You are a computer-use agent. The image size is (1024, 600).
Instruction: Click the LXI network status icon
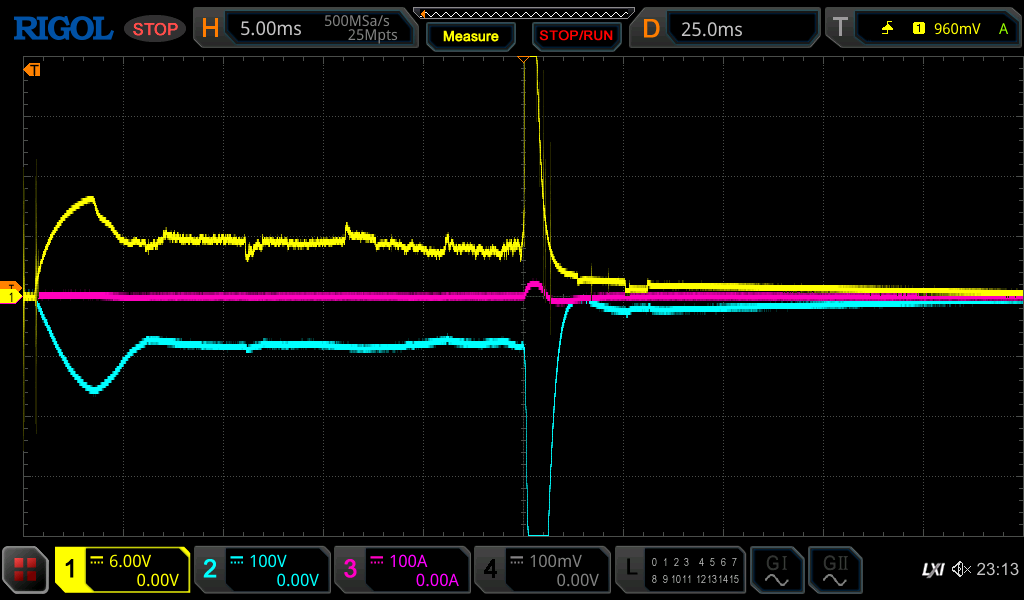point(932,570)
